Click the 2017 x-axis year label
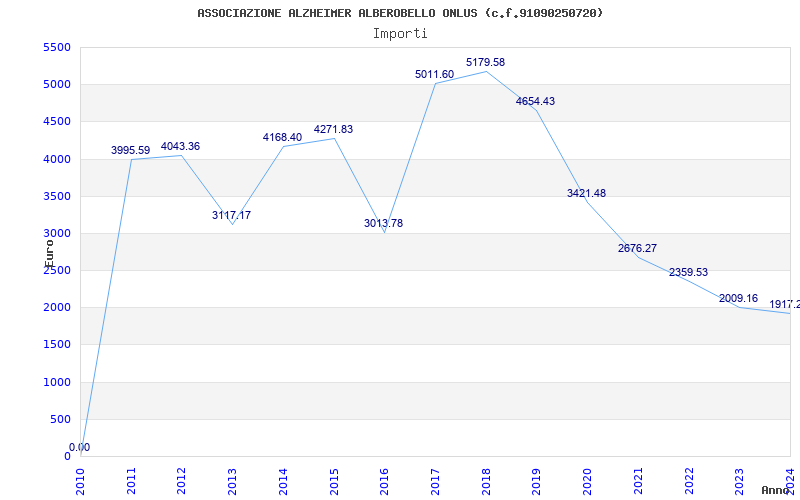Viewport: 800px width, 500px height. coord(435,481)
